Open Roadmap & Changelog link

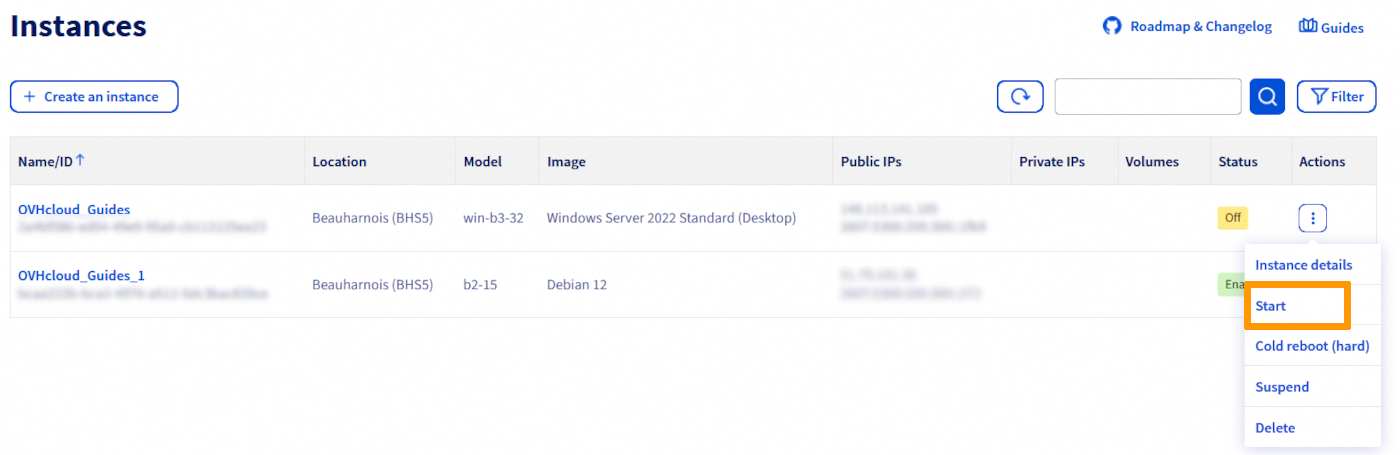pos(1201,27)
